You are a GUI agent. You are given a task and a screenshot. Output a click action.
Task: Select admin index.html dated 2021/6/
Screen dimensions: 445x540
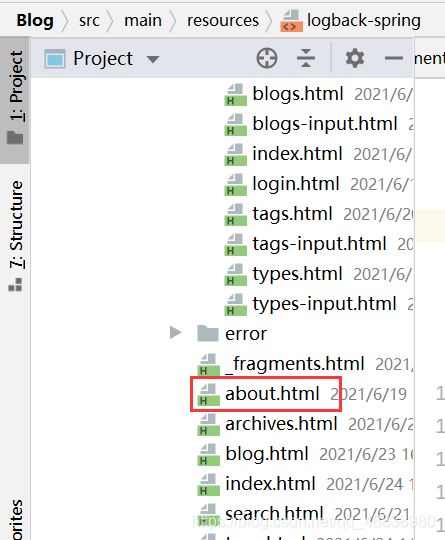pyautogui.click(x=297, y=154)
